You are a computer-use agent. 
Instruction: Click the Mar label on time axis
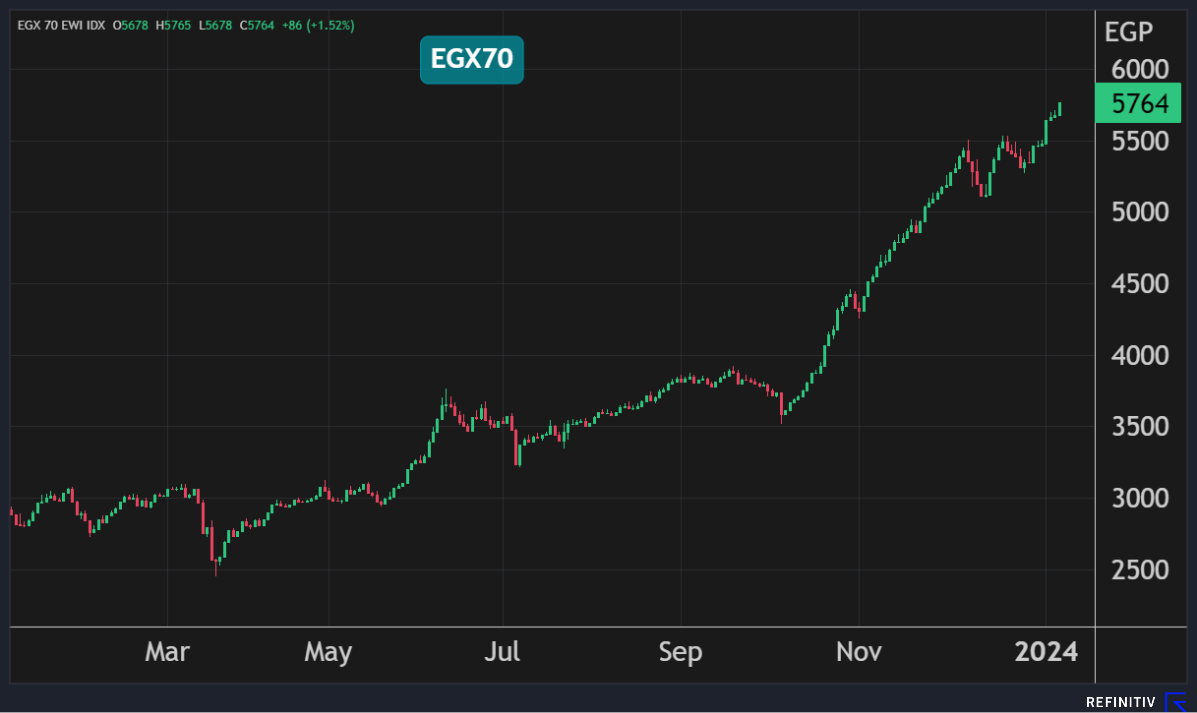167,653
